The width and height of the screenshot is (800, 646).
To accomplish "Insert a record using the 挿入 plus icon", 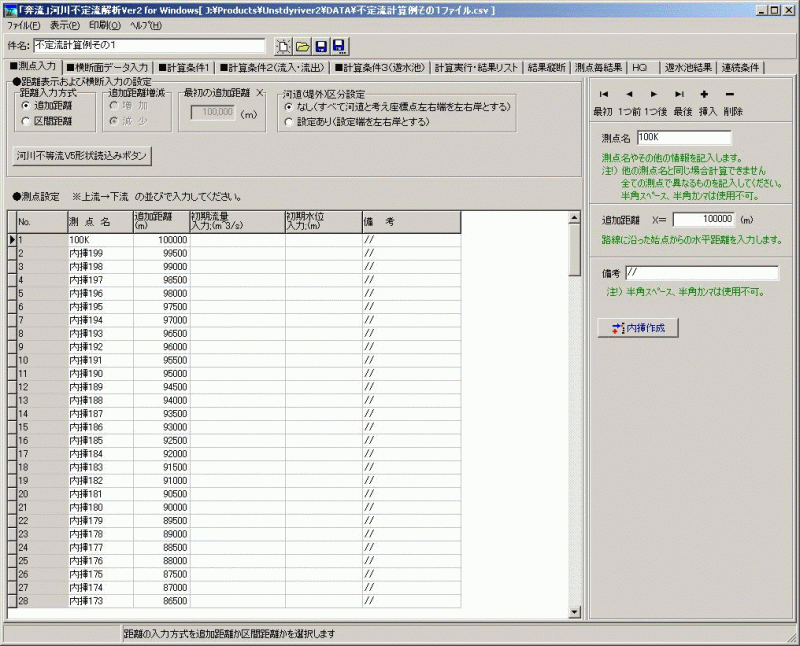I will (x=705, y=93).
